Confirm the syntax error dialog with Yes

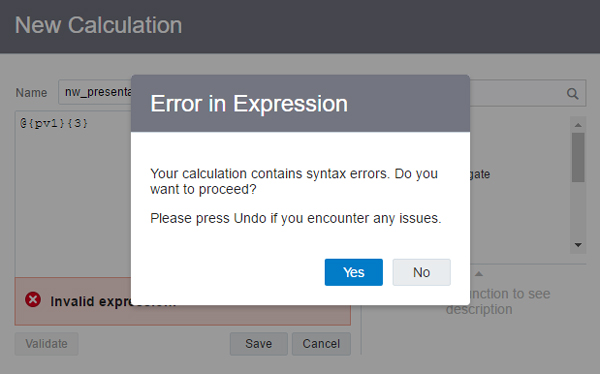[x=354, y=272]
